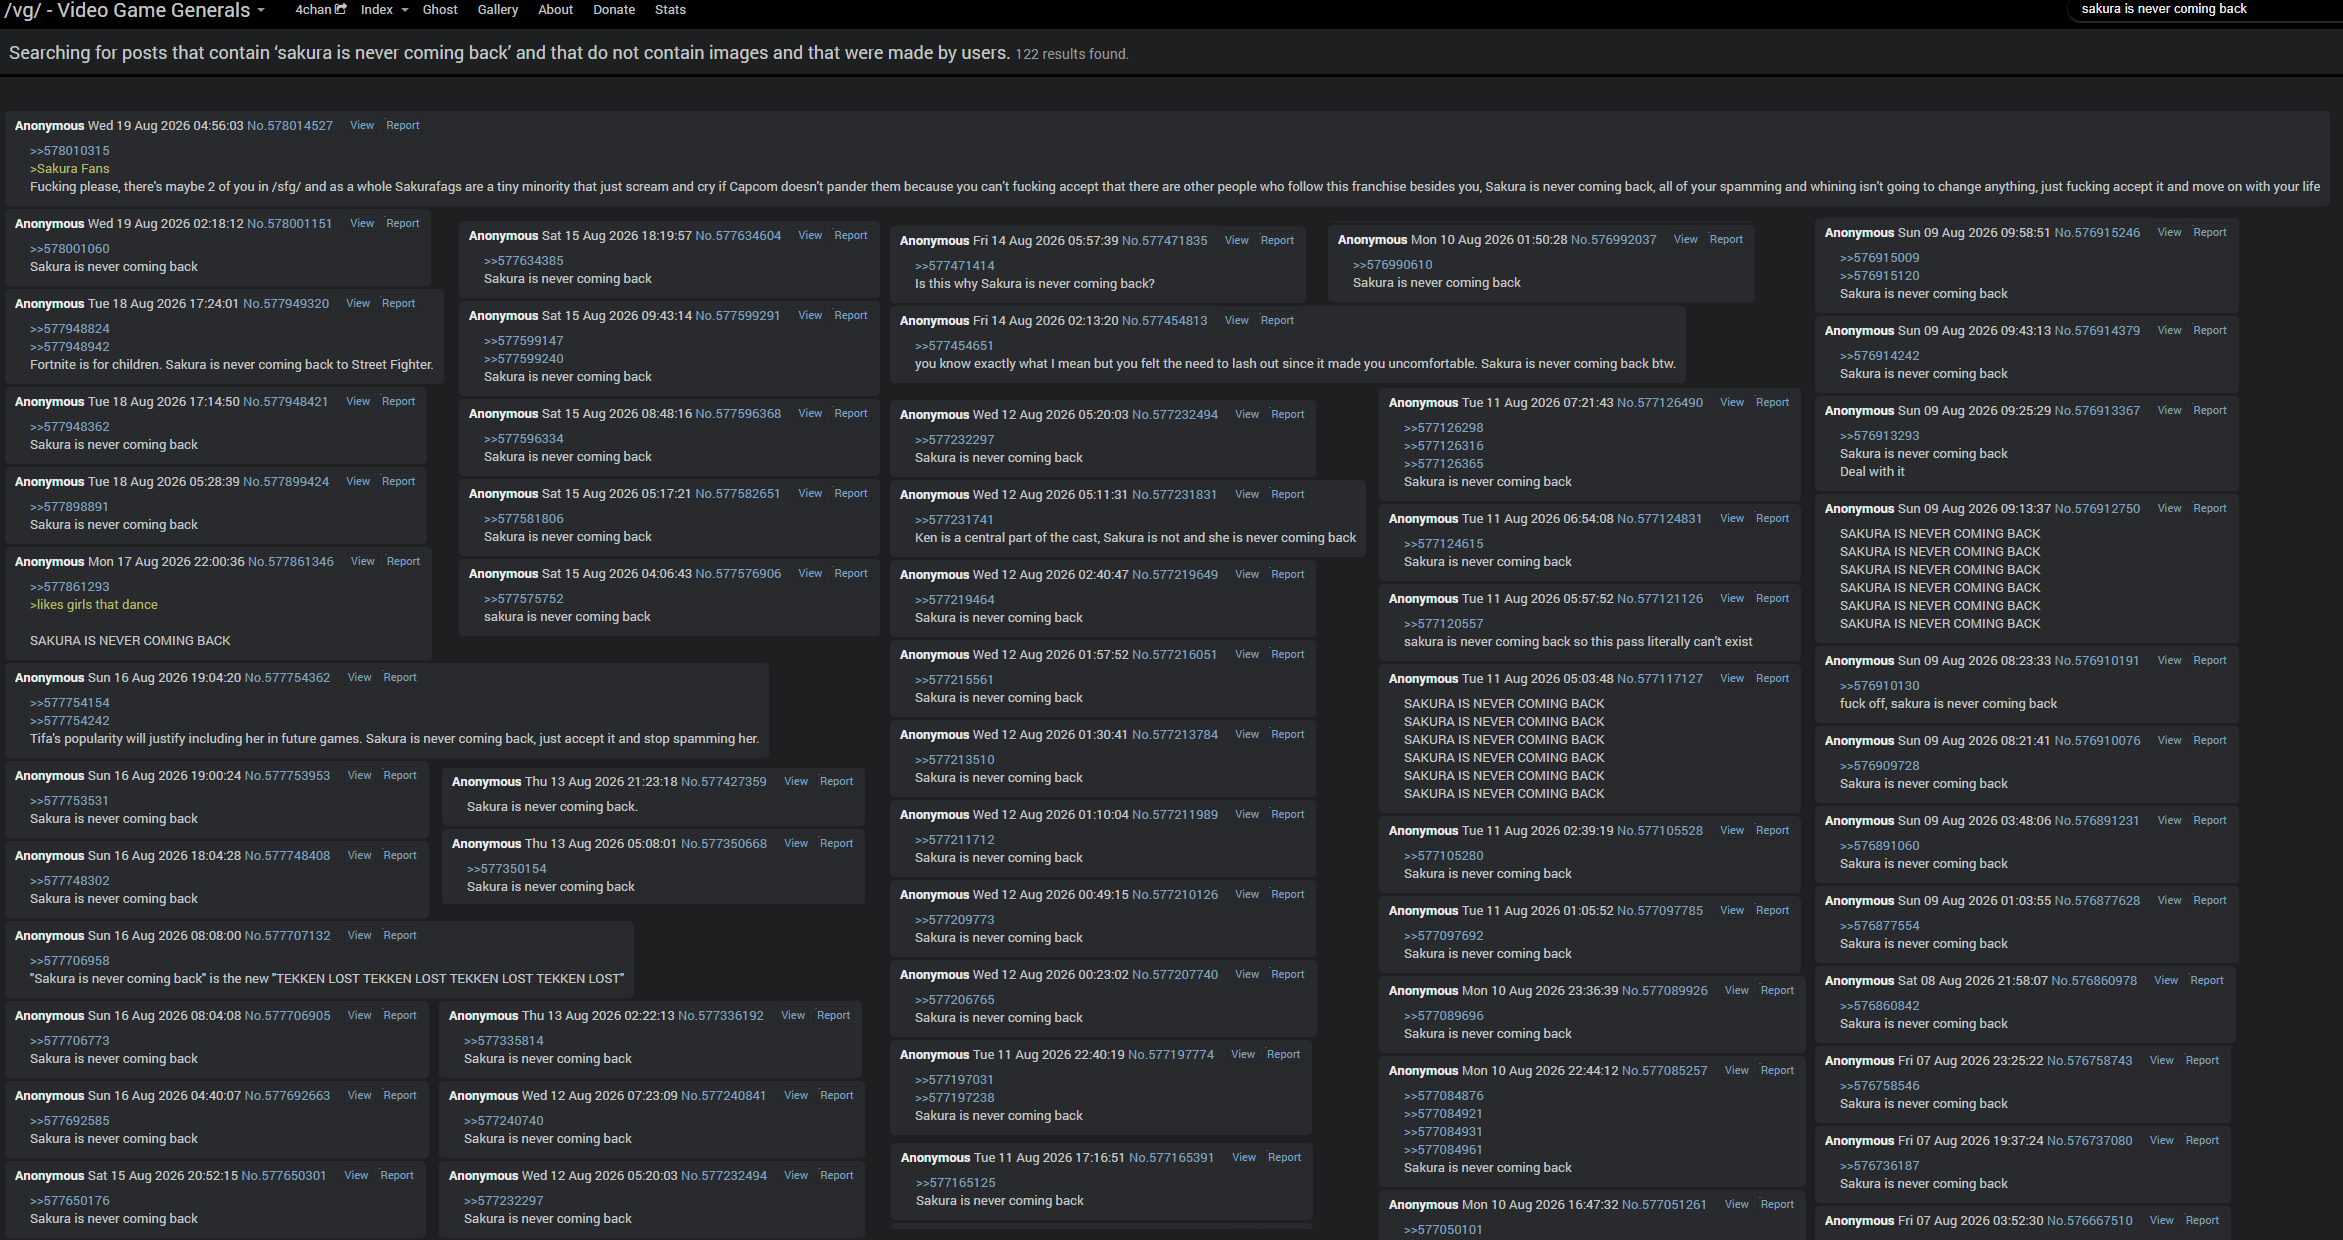Open quoted post >>577754242
Screen dimensions: 2343x1240
tap(70, 721)
